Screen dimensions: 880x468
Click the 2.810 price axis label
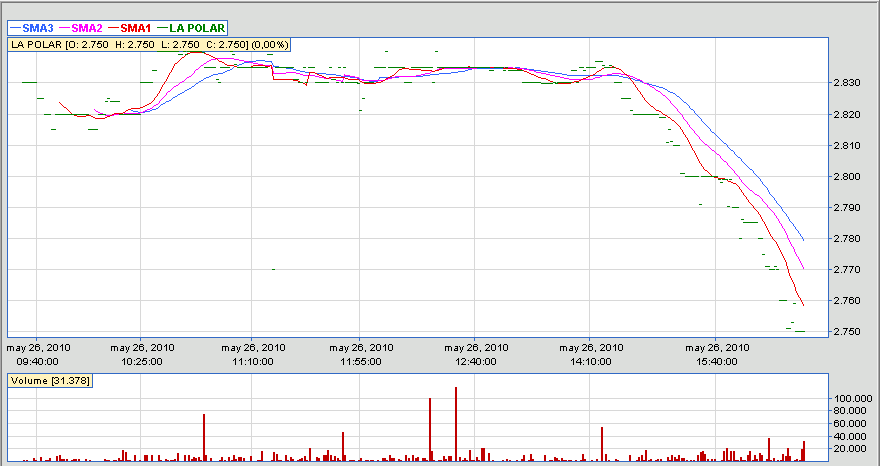click(849, 145)
